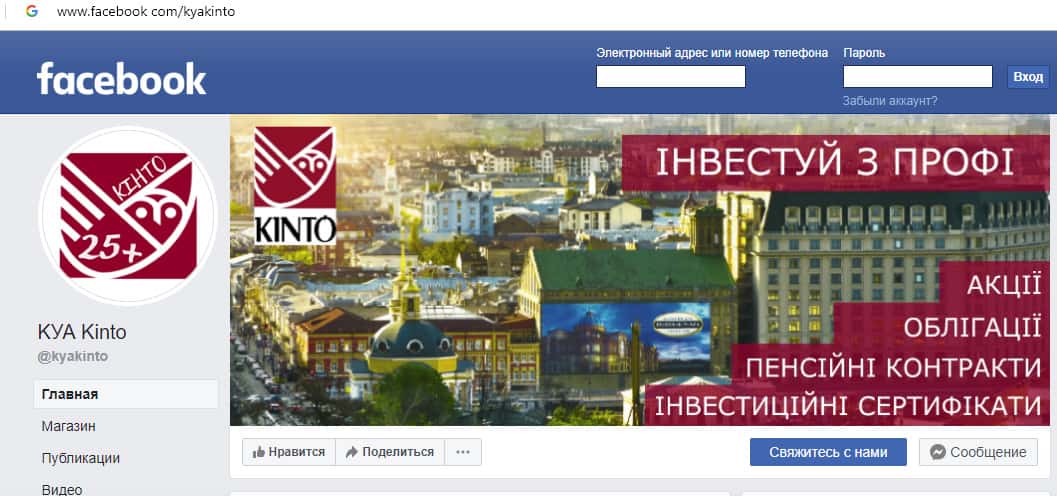Click the KINTO logo on cover photo
This screenshot has height=496, width=1057.
[295, 185]
